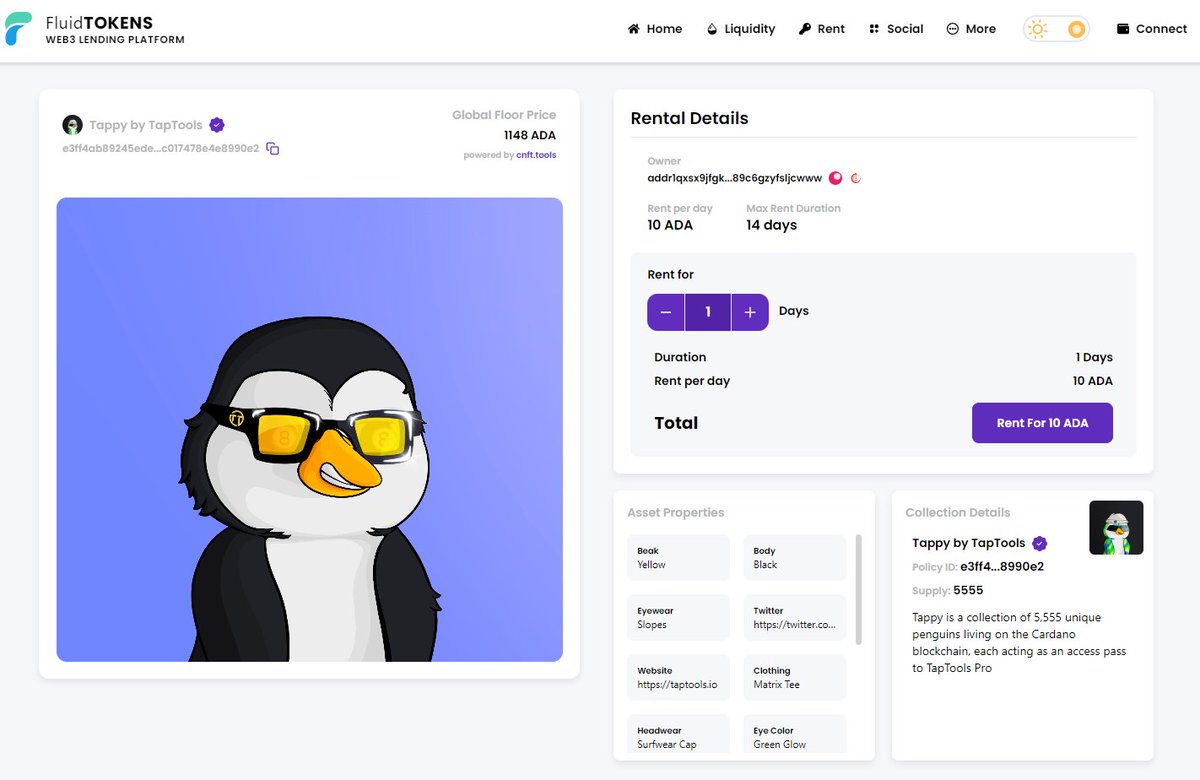Click the Policy ID e3ff4...8990e2 value

pyautogui.click(x=1002, y=566)
